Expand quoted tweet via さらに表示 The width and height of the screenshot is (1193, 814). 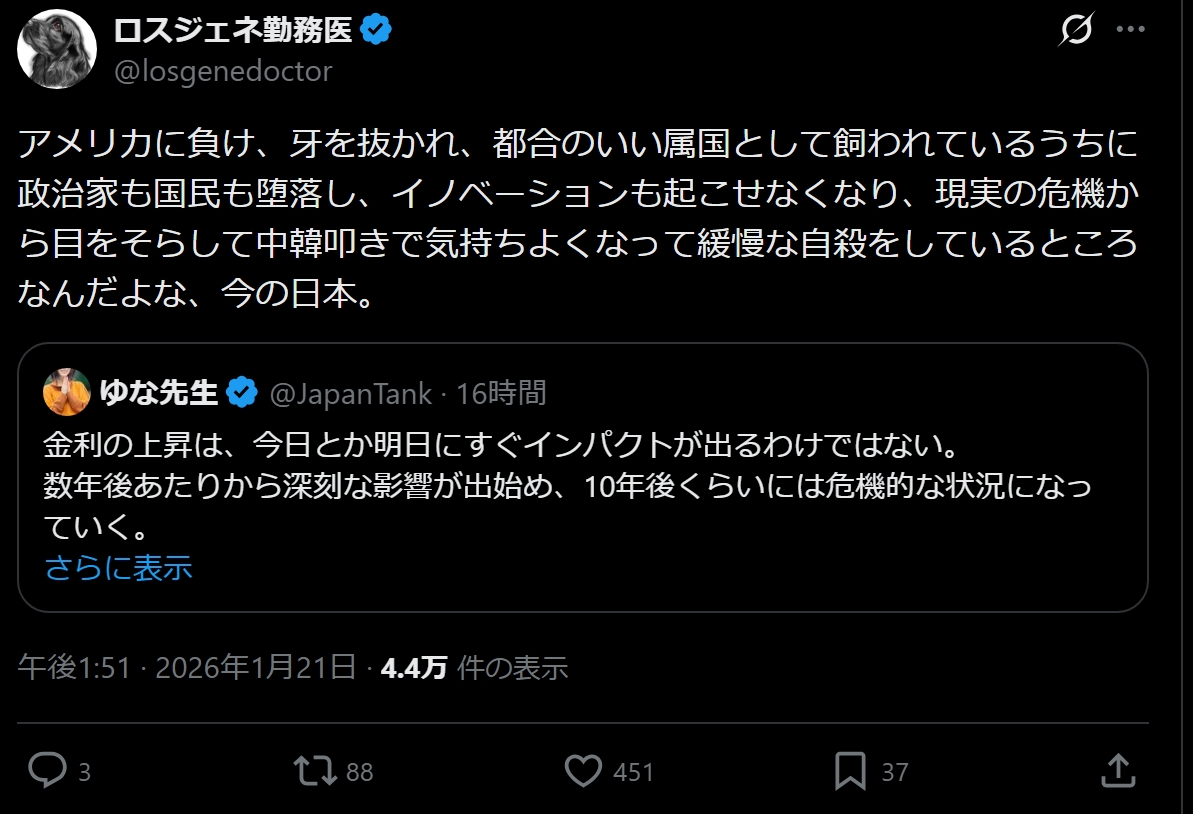[x=118, y=568]
